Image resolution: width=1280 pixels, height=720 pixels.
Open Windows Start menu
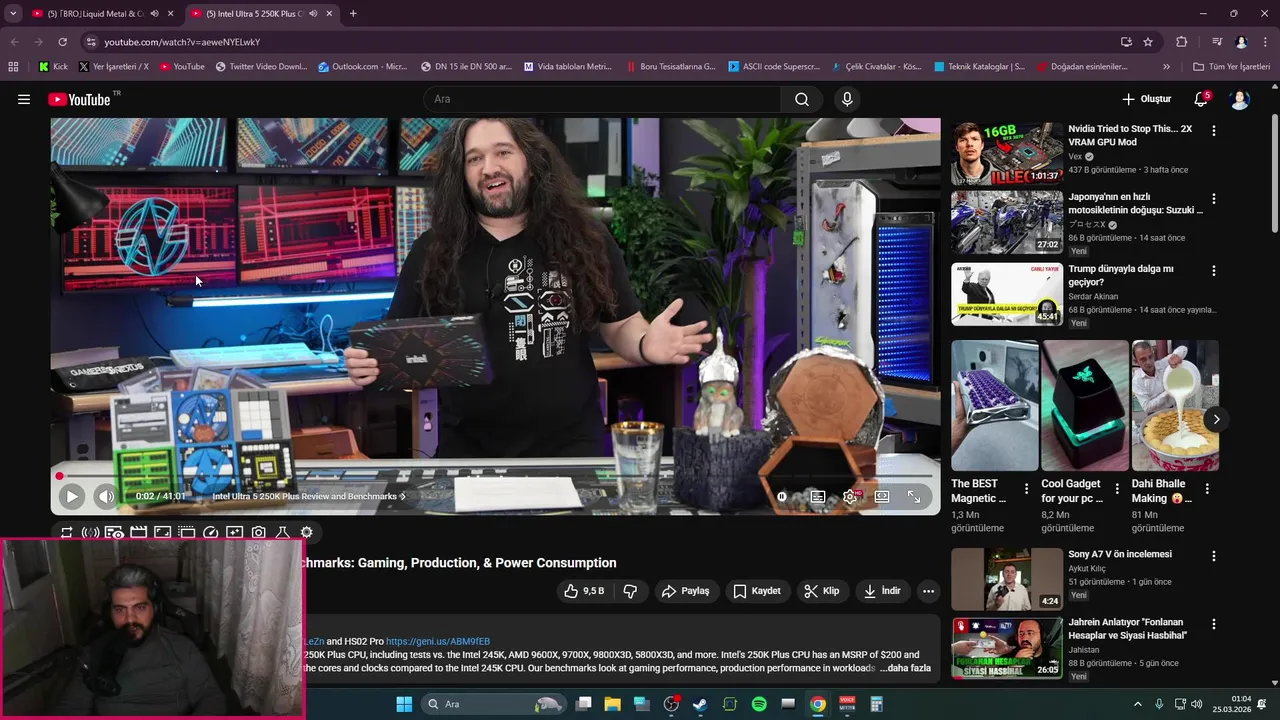coord(404,704)
